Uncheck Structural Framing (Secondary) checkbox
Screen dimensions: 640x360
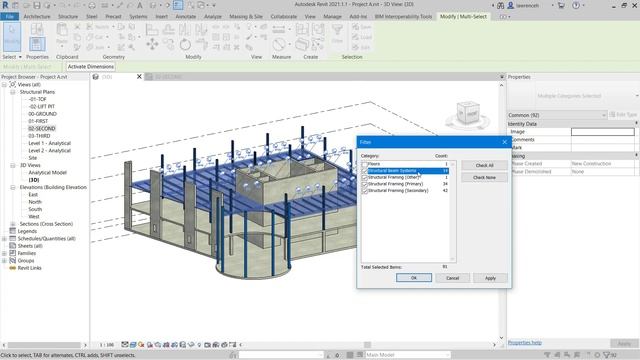[364, 191]
